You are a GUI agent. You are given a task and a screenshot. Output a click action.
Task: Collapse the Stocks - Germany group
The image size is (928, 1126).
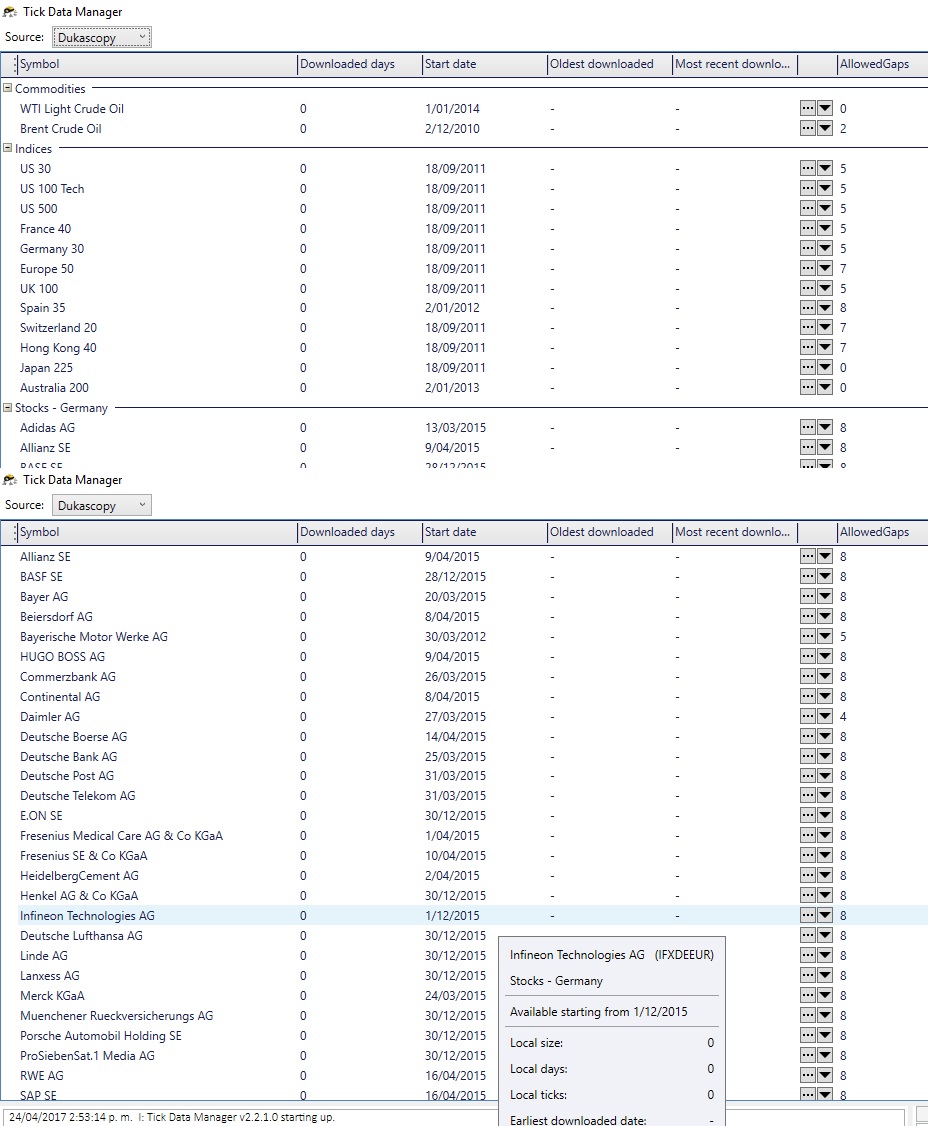pyautogui.click(x=8, y=408)
